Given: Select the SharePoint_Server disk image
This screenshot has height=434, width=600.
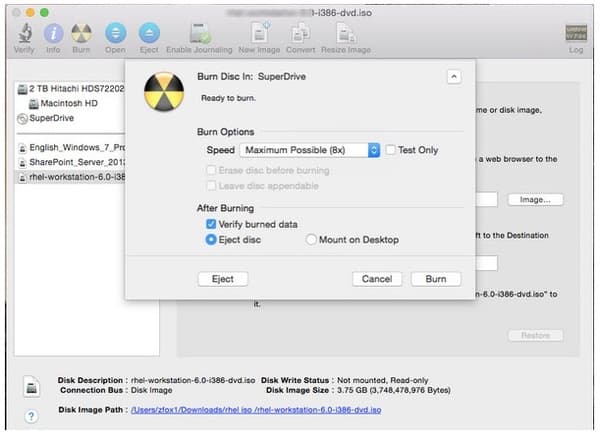Looking at the screenshot, I should (x=72, y=162).
